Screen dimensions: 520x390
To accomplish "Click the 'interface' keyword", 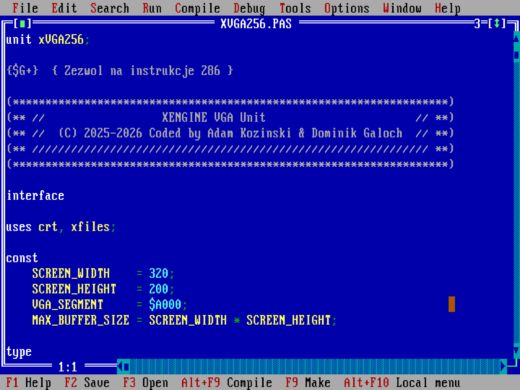I will (35, 195).
